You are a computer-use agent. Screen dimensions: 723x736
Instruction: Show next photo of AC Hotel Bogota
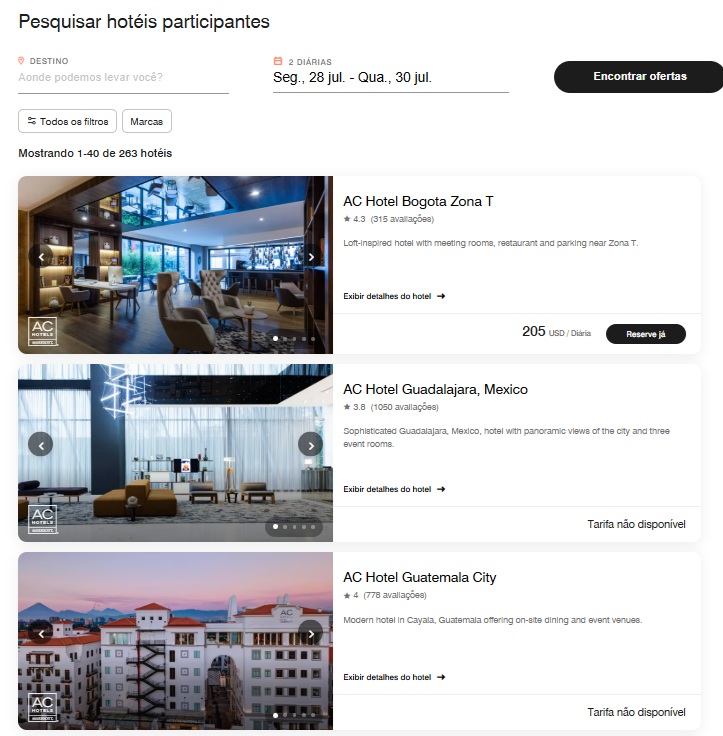pyautogui.click(x=311, y=257)
